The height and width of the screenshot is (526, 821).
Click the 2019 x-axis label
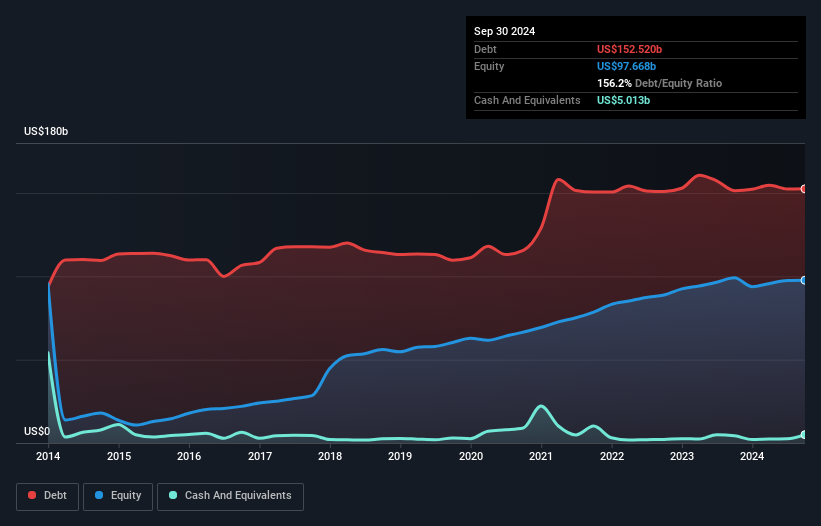pyautogui.click(x=400, y=456)
